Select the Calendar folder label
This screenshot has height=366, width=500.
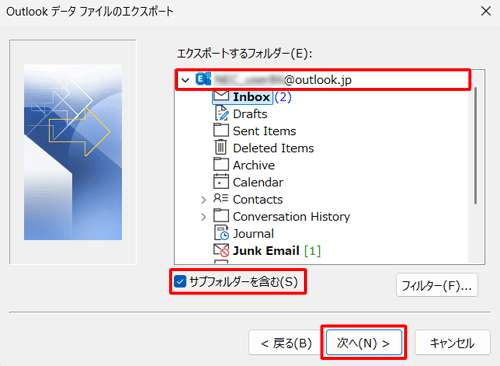[x=258, y=182]
